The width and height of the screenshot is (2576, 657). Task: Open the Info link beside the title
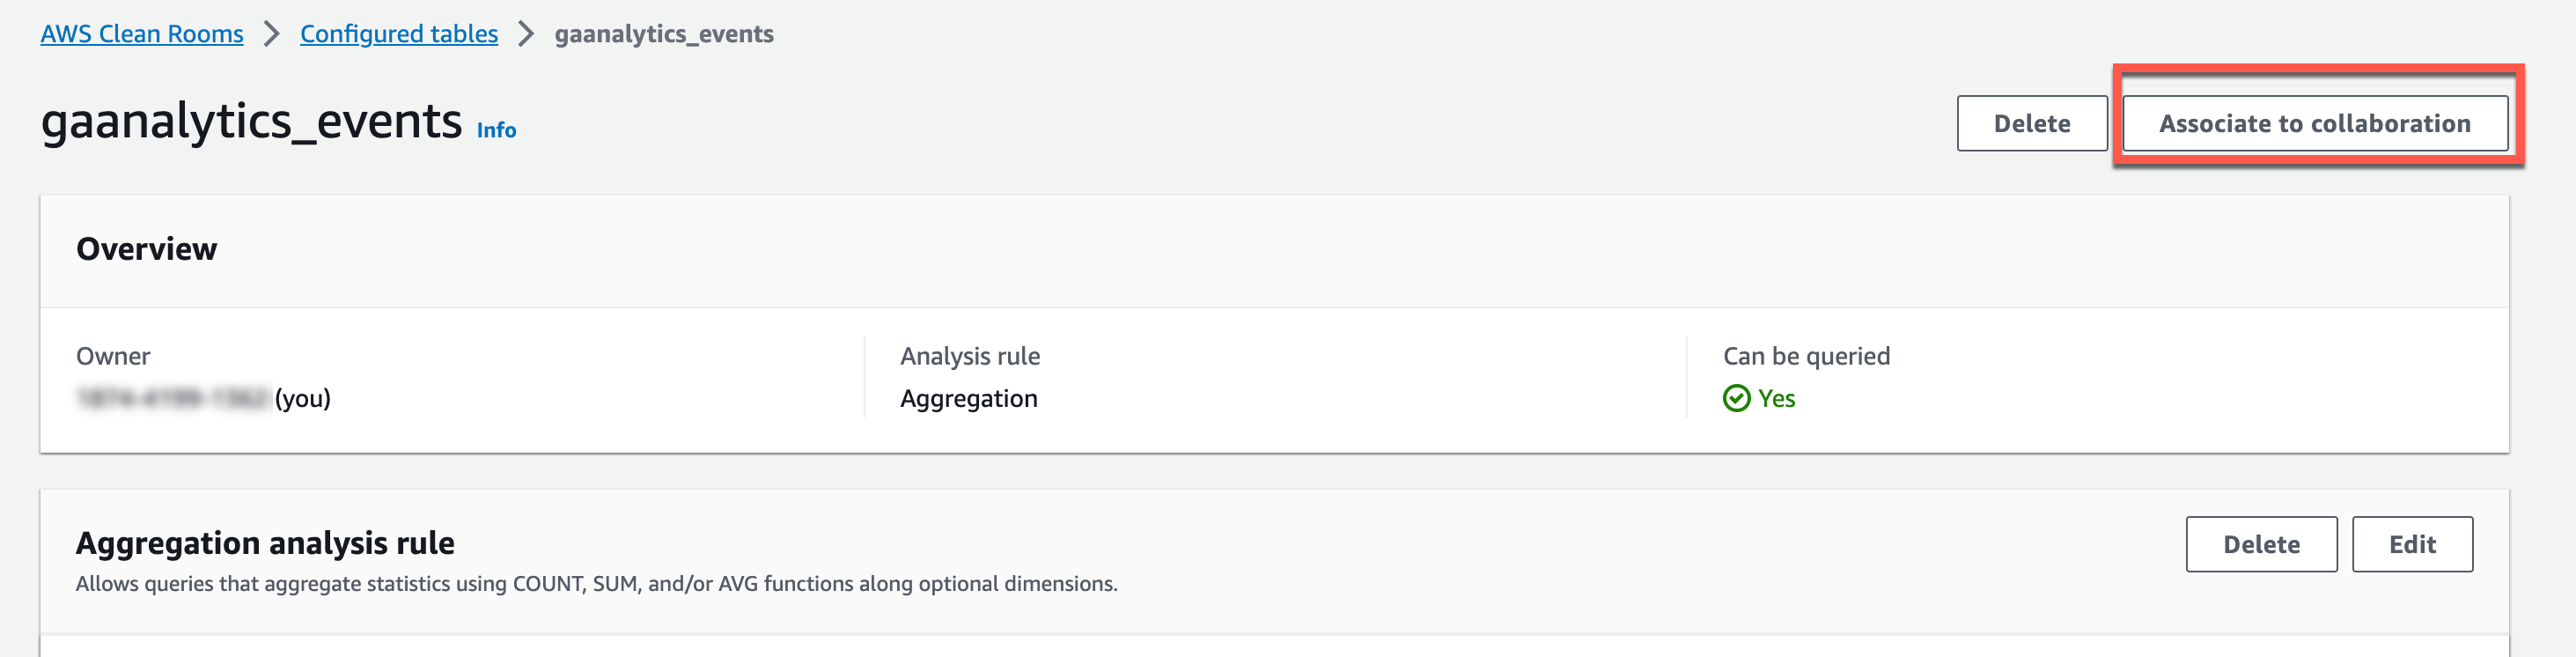coord(496,130)
